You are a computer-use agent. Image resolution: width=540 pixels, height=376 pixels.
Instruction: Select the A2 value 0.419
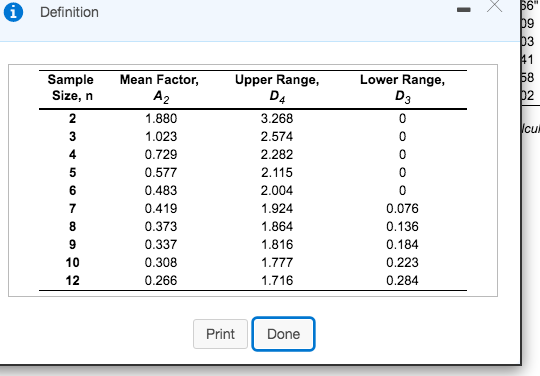[x=161, y=208]
